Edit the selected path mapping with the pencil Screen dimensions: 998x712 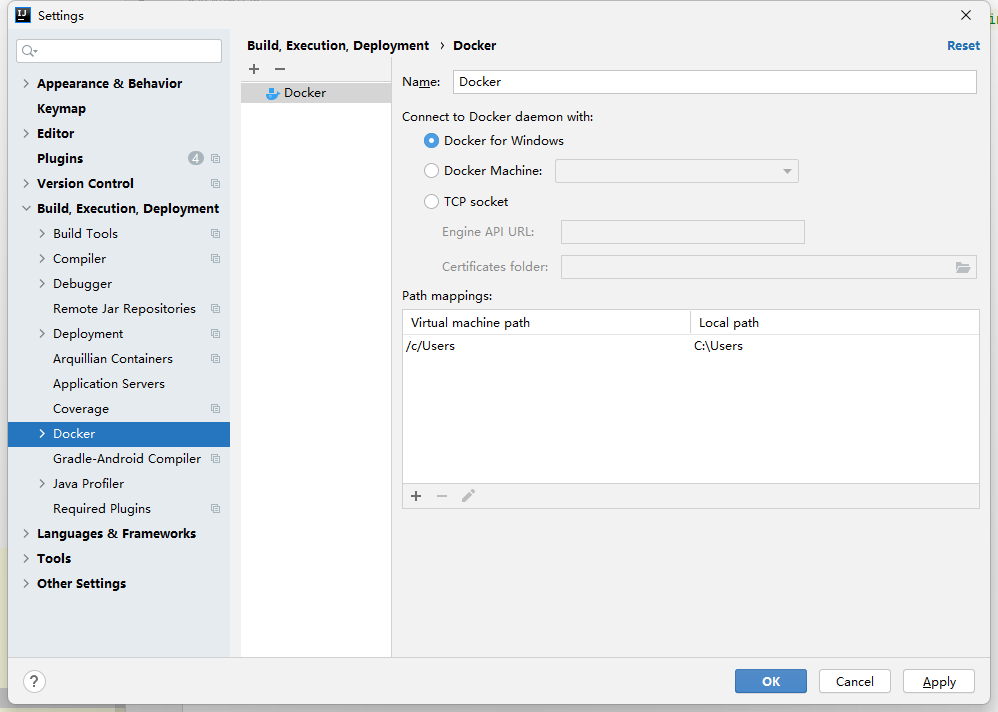point(468,496)
